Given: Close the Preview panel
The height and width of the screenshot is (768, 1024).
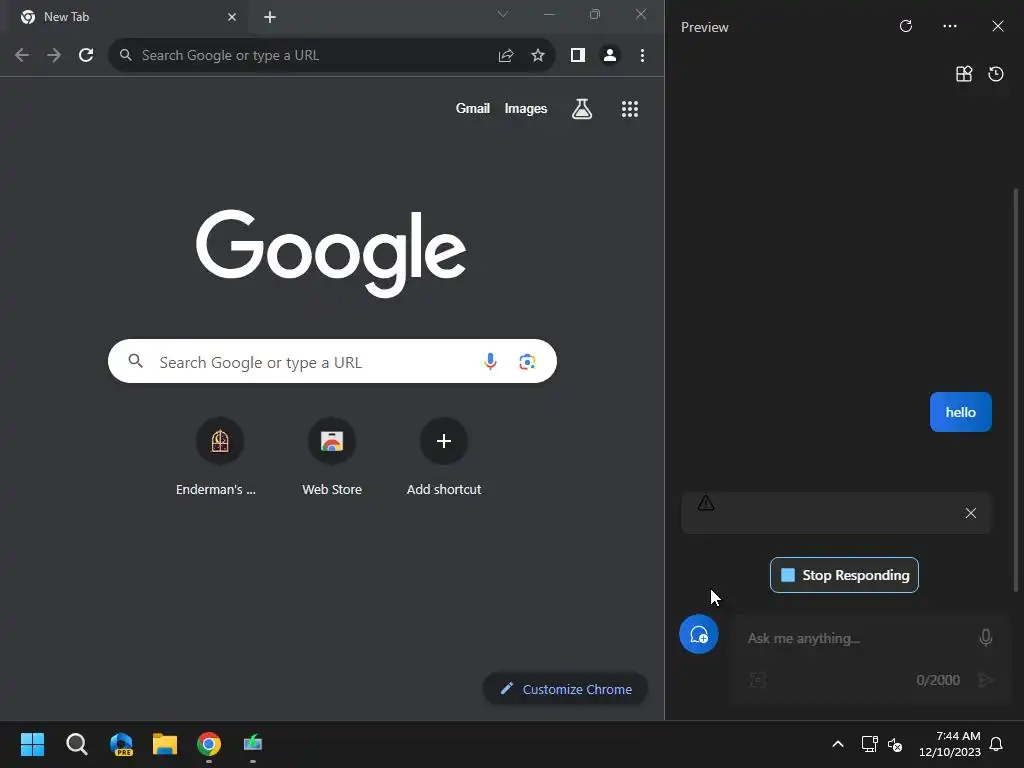Looking at the screenshot, I should [998, 26].
